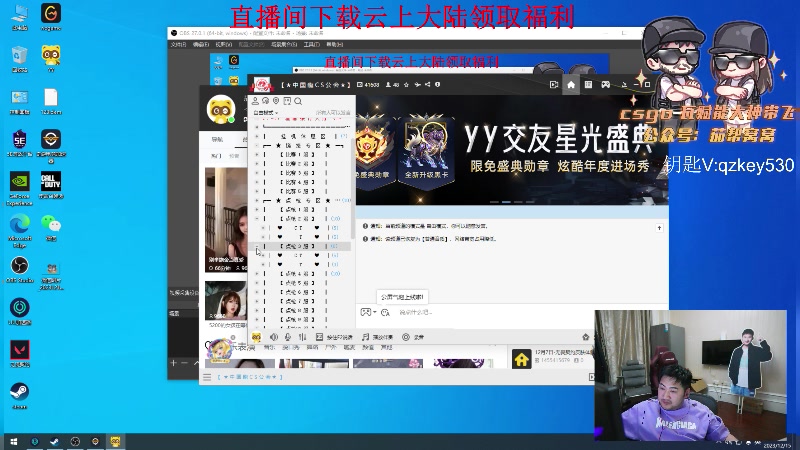Expand the 桌球 4 房 channel node
Screen dimensions: 800x450
click(257, 274)
